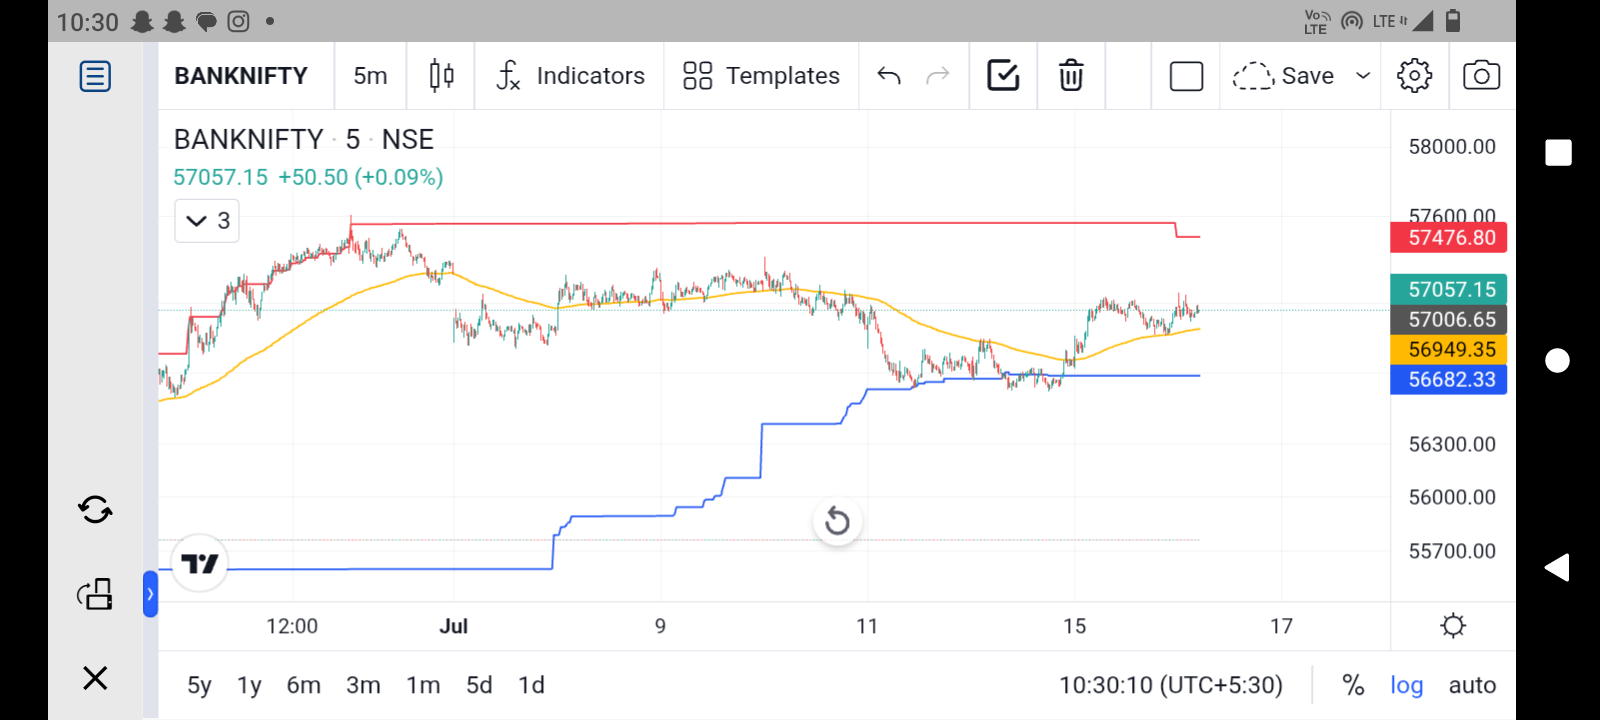Click the checkbox-style select tool icon
The image size is (1600, 720).
click(1003, 75)
